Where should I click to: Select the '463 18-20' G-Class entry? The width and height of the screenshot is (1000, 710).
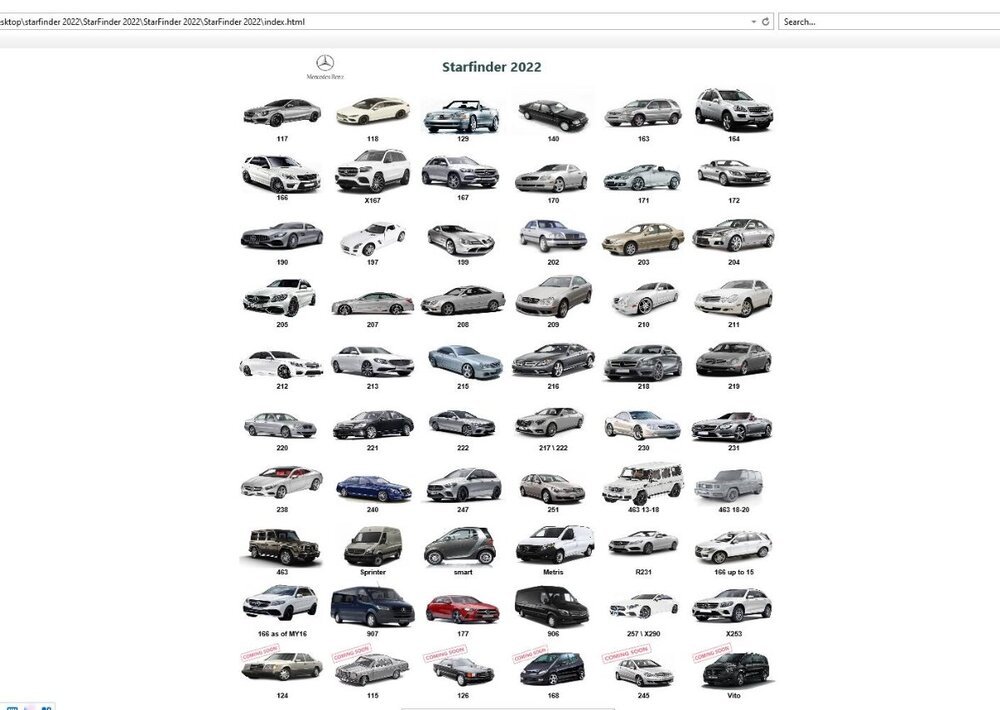point(733,509)
